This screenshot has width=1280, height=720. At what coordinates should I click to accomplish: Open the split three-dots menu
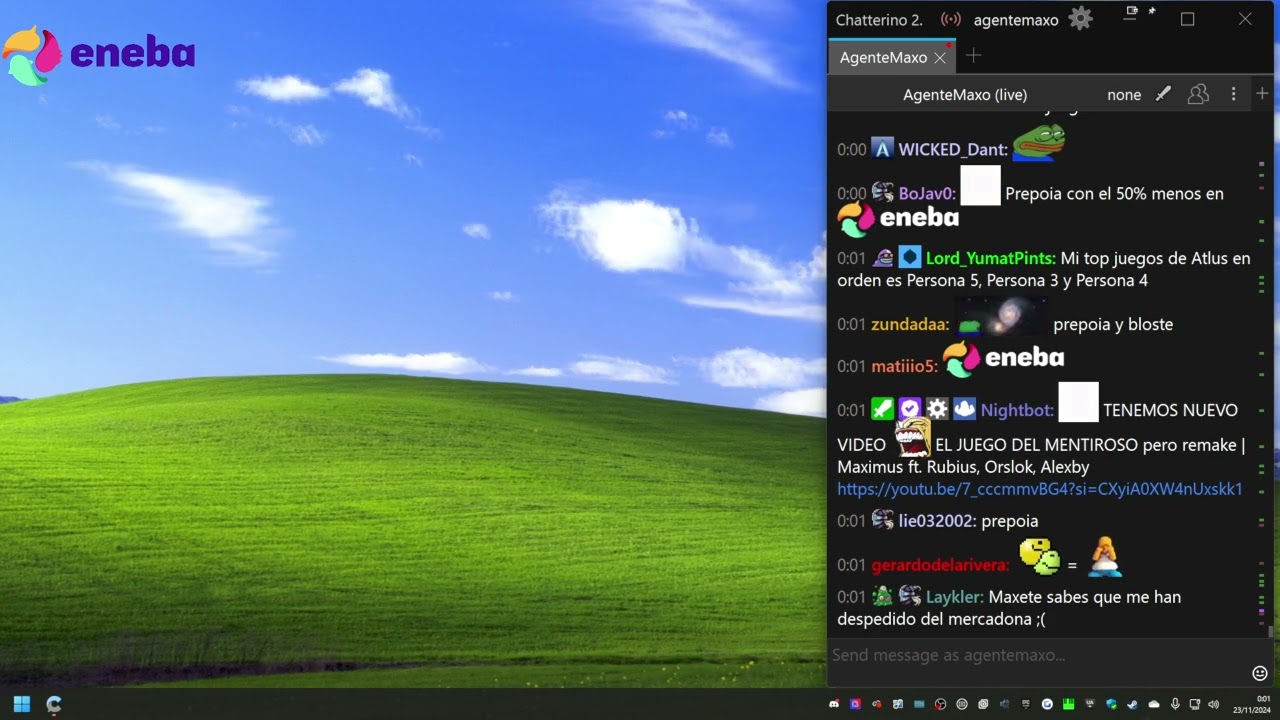[x=1233, y=94]
